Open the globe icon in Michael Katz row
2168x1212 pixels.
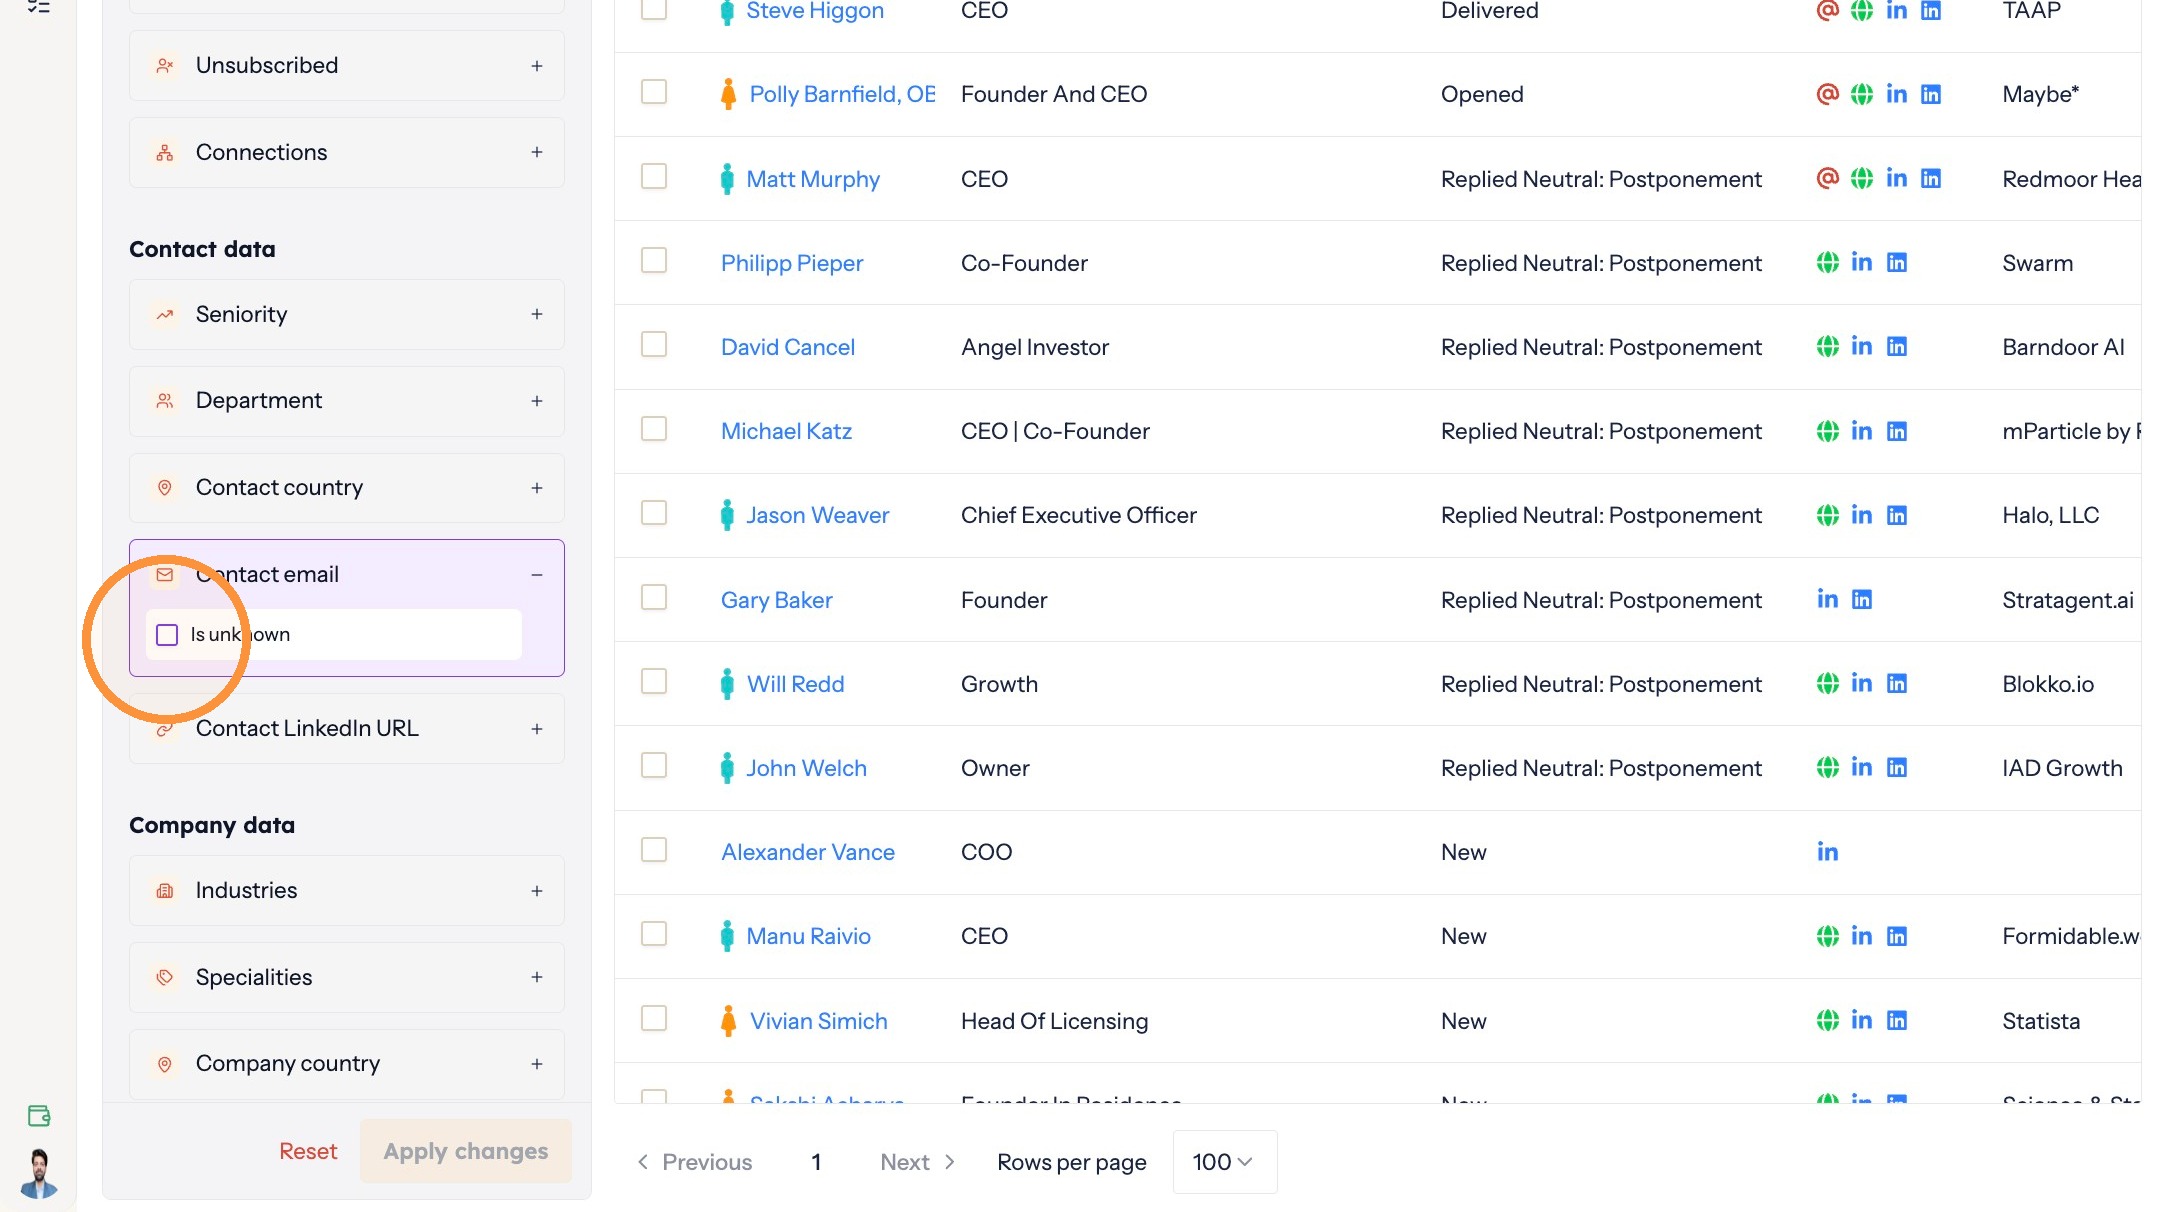(1827, 431)
